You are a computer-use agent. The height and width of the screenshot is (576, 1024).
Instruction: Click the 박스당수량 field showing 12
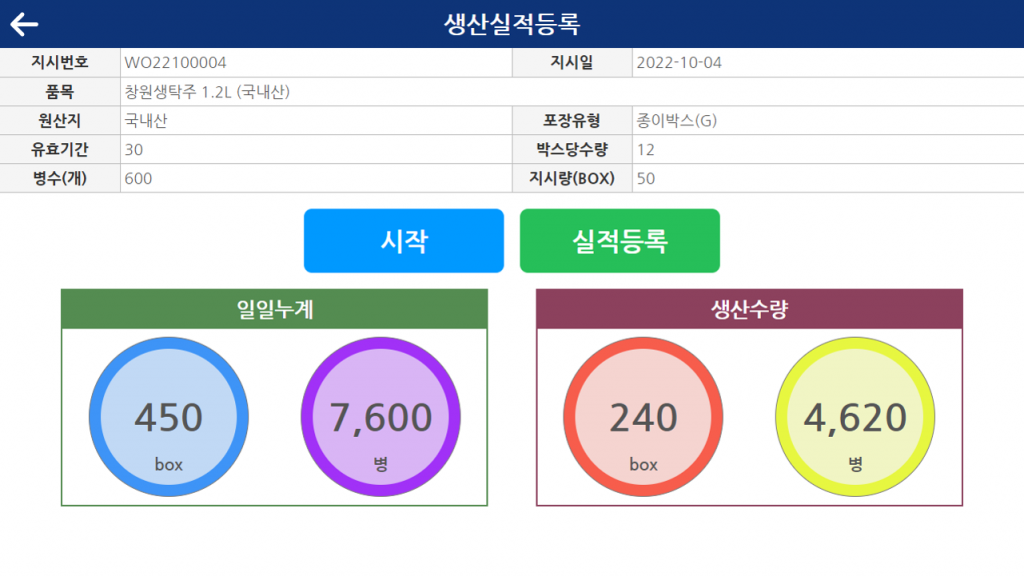point(827,150)
